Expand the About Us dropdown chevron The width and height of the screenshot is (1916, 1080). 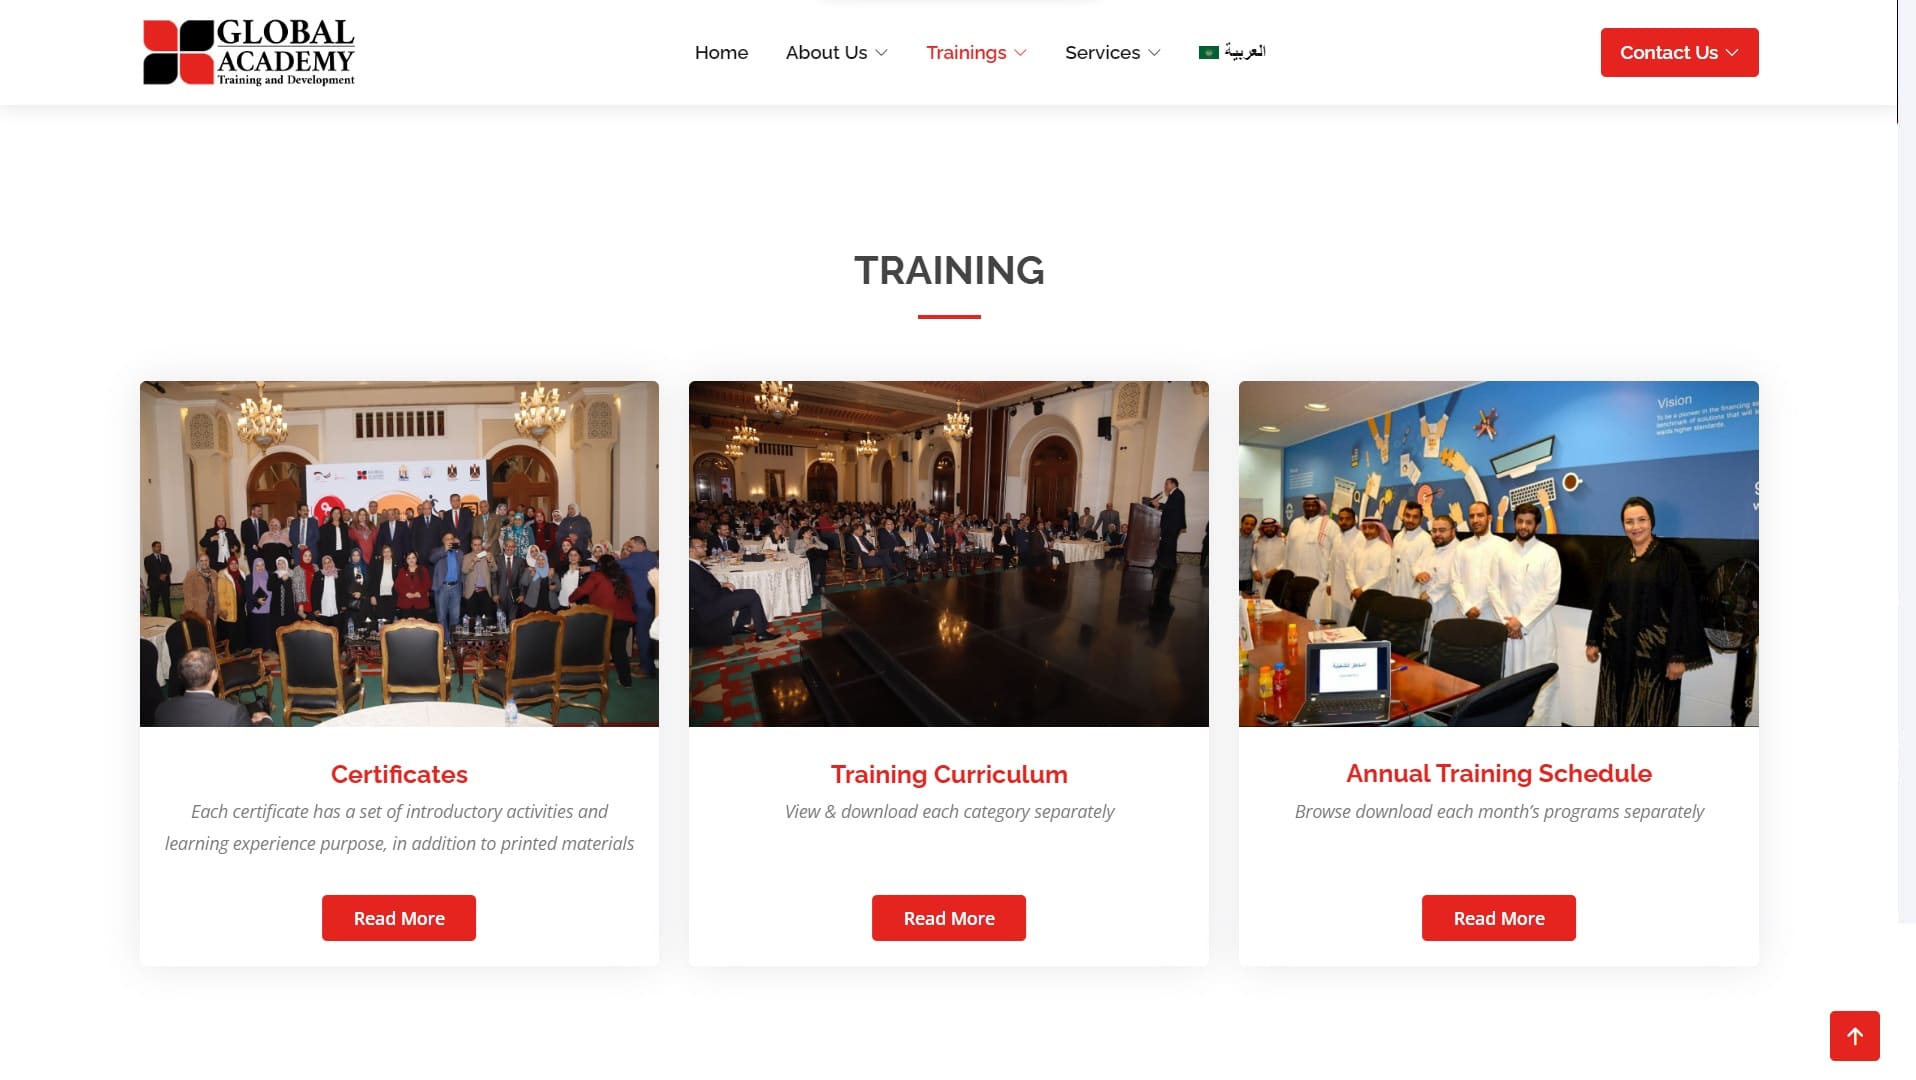(x=881, y=53)
